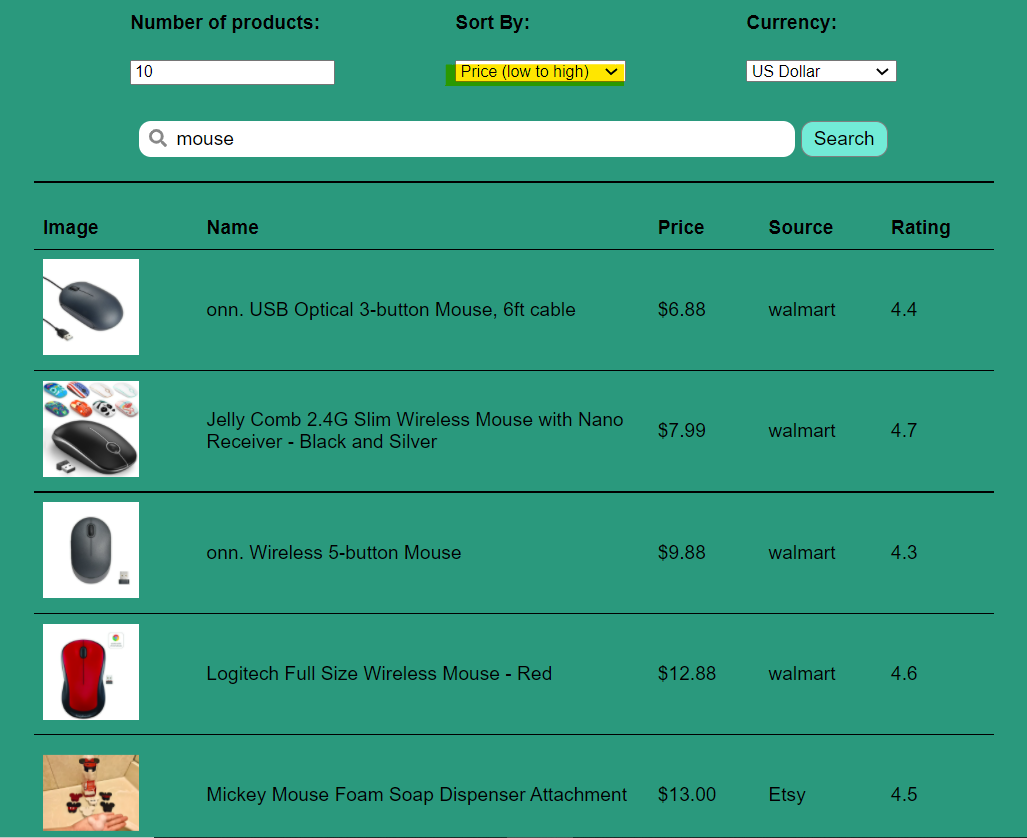
Task: Open the Currency US Dollar dropdown
Action: pyautogui.click(x=821, y=71)
